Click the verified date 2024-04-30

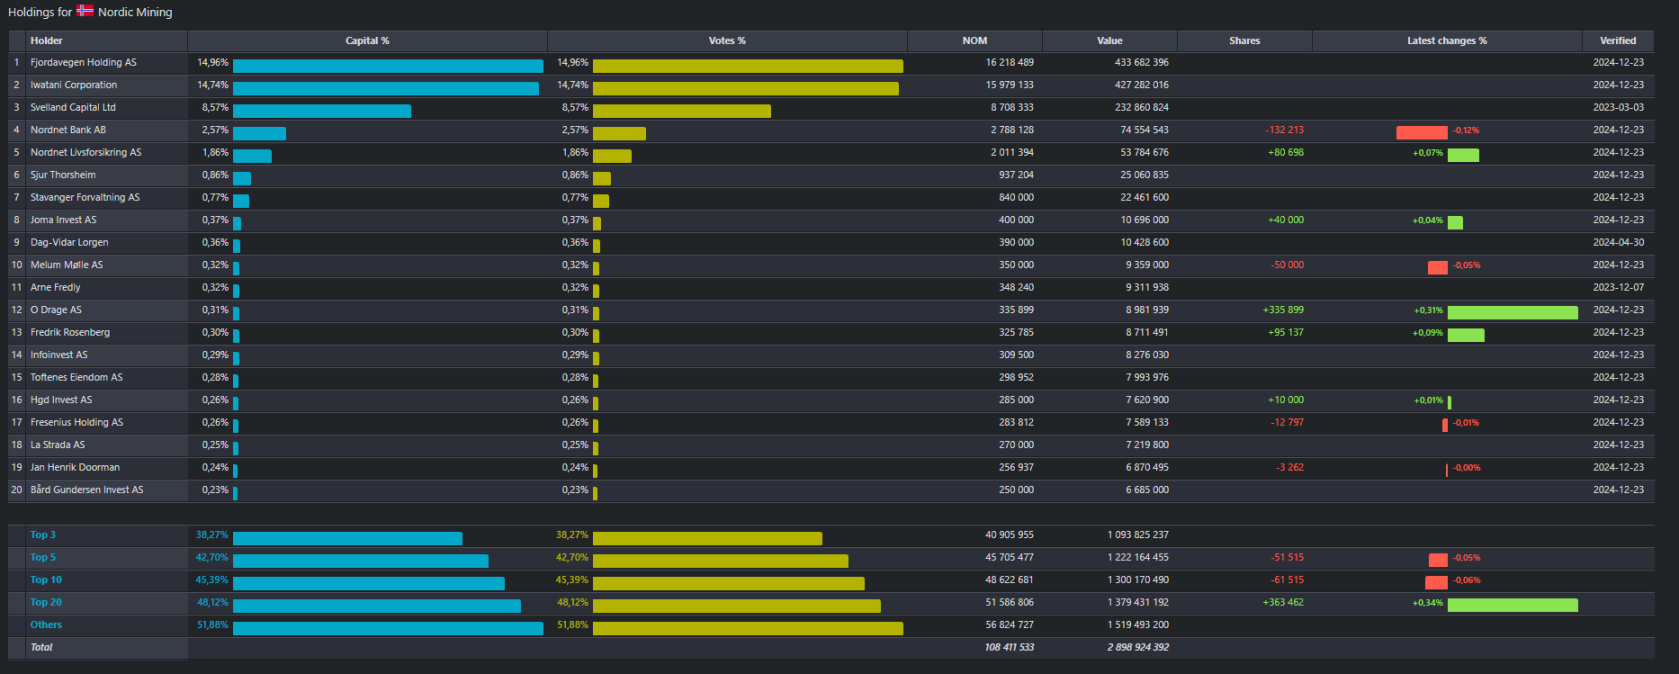pyautogui.click(x=1618, y=242)
